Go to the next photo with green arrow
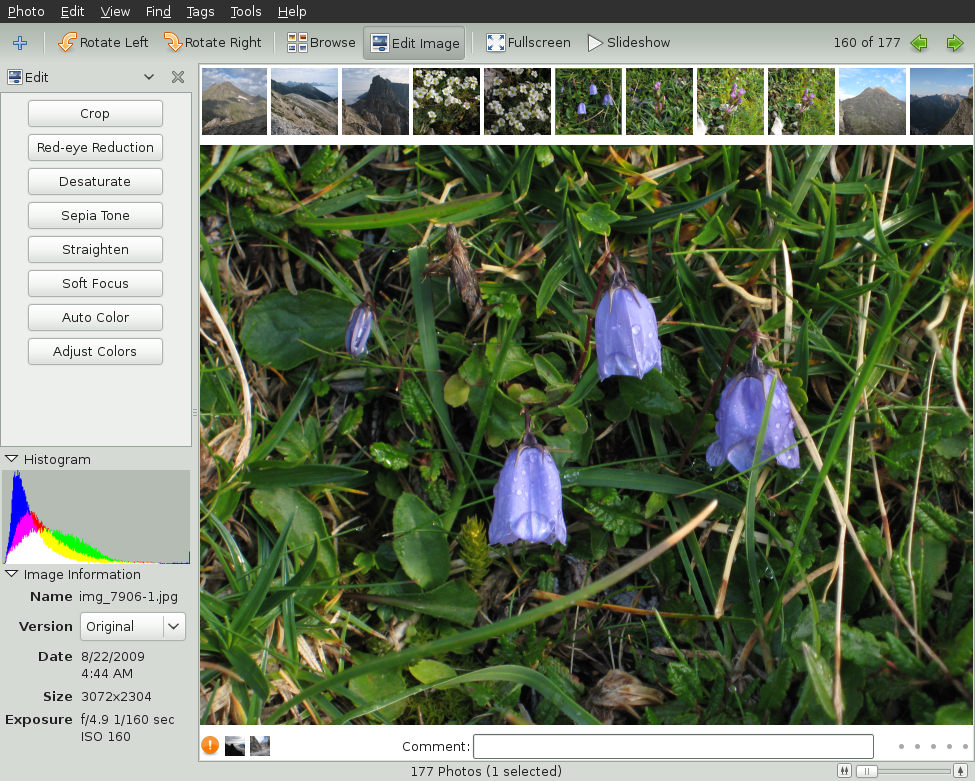Image resolution: width=975 pixels, height=781 pixels. (955, 43)
